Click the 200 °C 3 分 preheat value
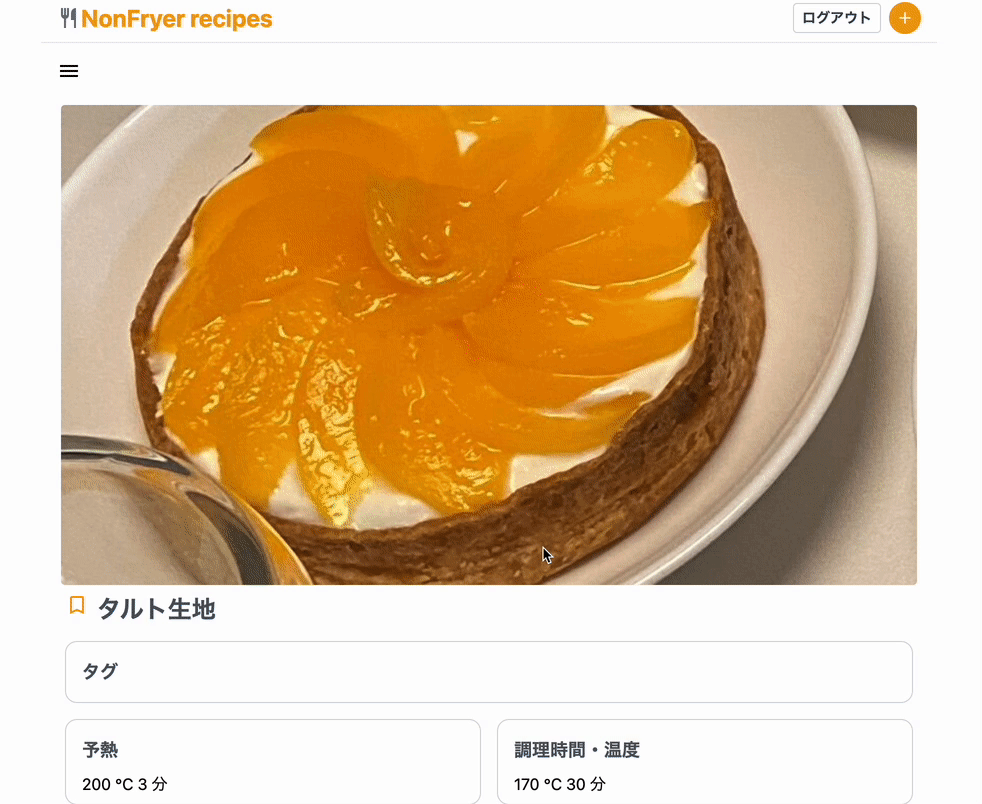This screenshot has width=982, height=804. [x=125, y=784]
